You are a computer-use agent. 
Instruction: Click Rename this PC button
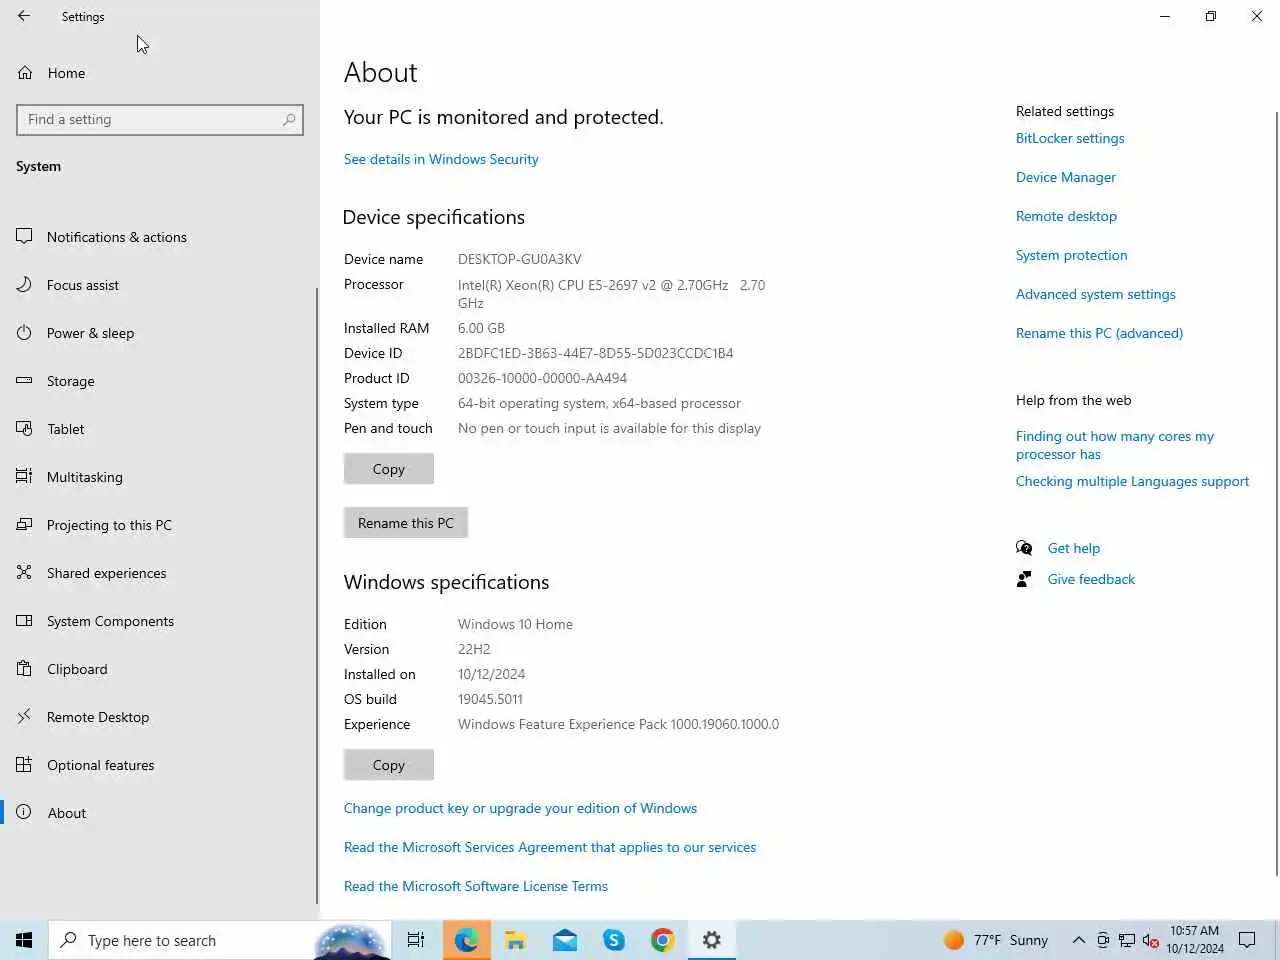pos(406,523)
